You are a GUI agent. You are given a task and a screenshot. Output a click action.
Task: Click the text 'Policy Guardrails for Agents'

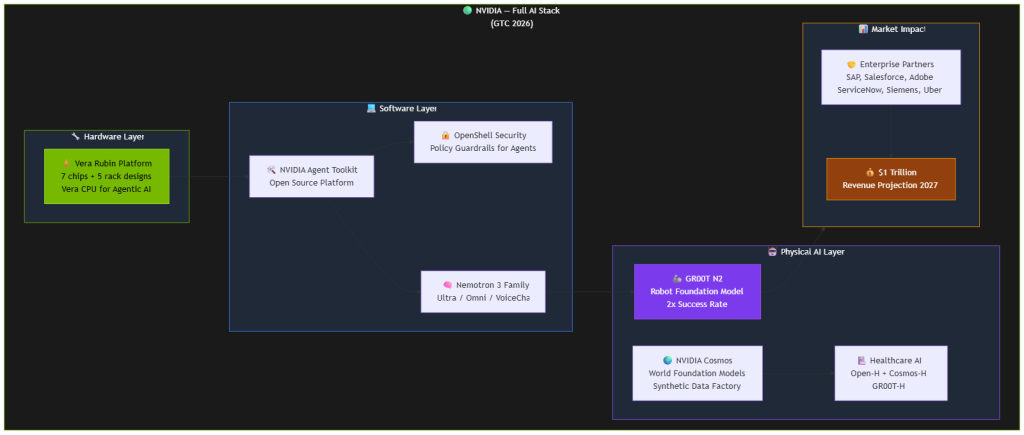click(483, 148)
